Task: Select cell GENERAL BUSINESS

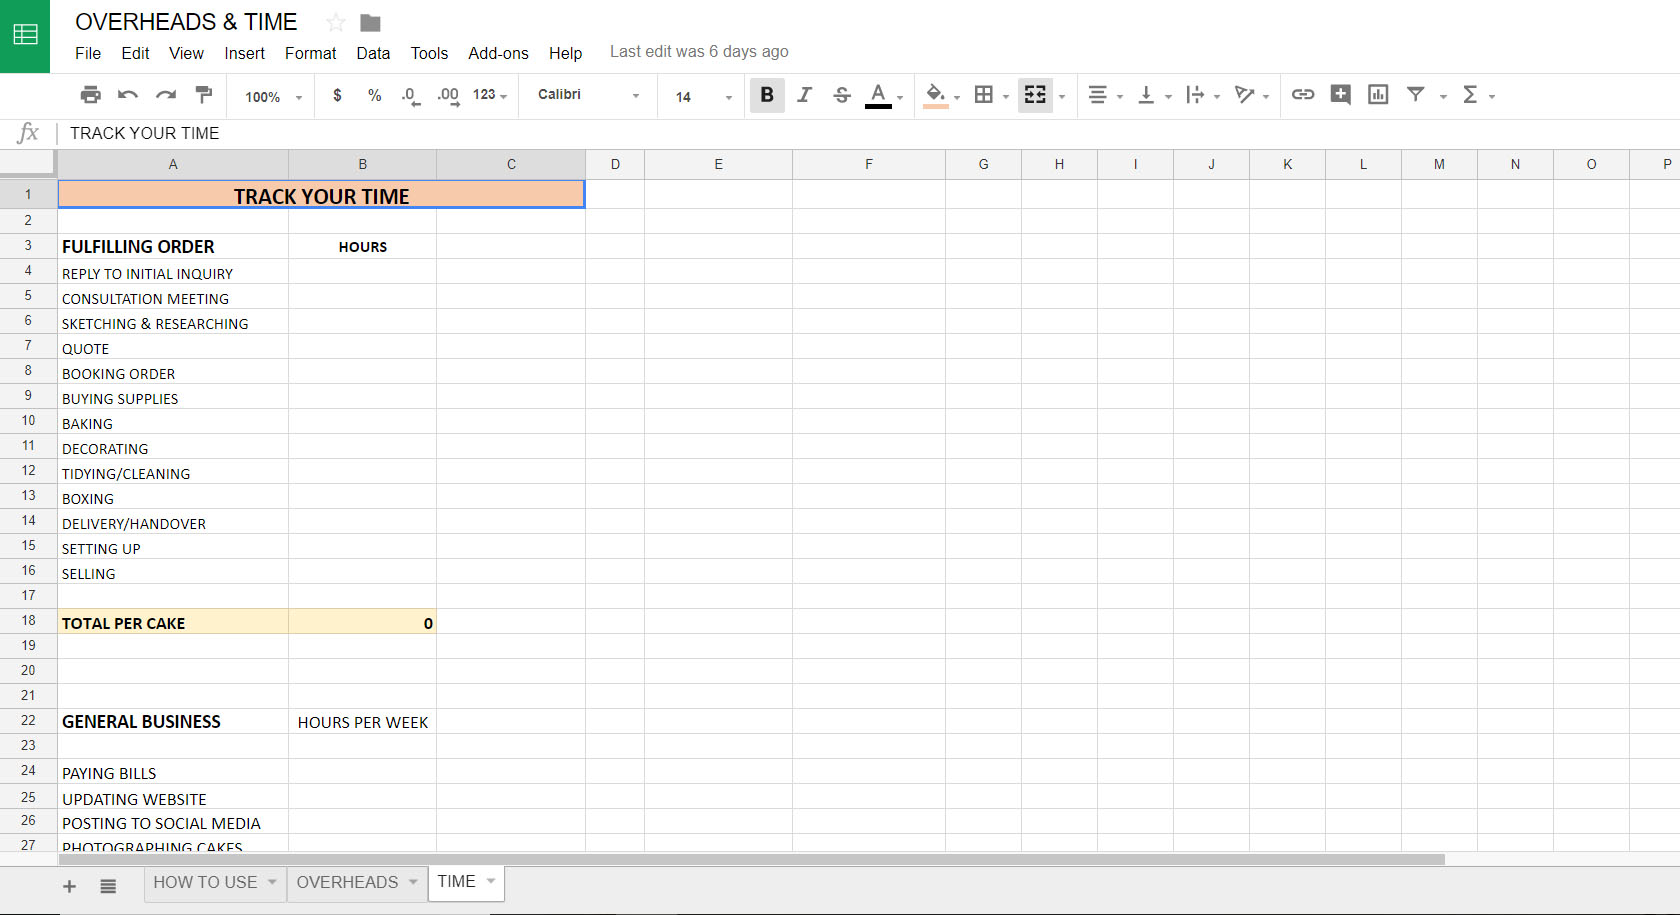Action: tap(173, 721)
